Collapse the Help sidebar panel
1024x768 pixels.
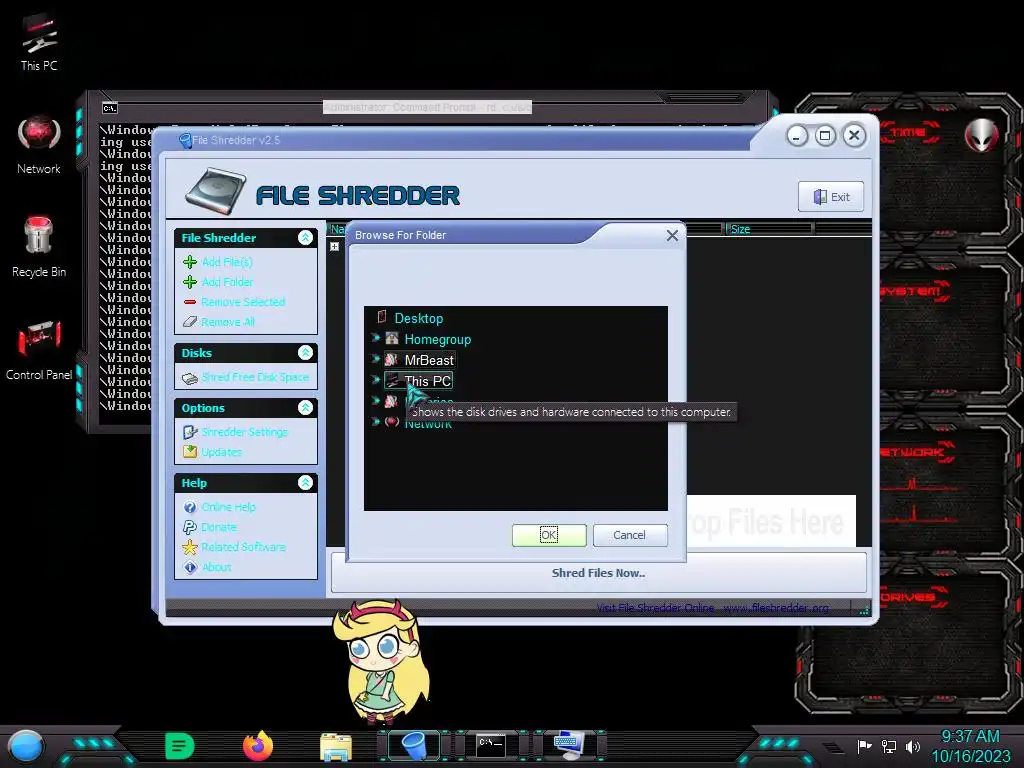click(x=305, y=483)
